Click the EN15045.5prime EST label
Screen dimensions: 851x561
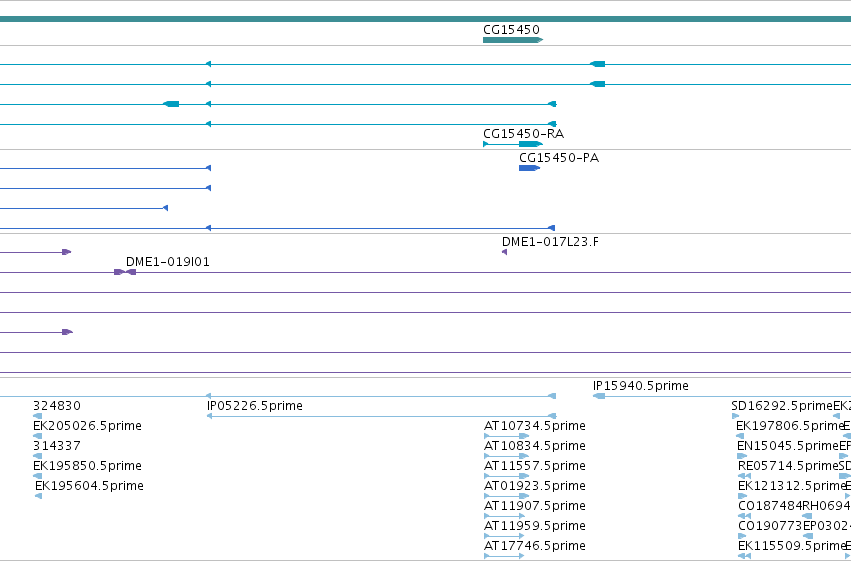[788, 446]
